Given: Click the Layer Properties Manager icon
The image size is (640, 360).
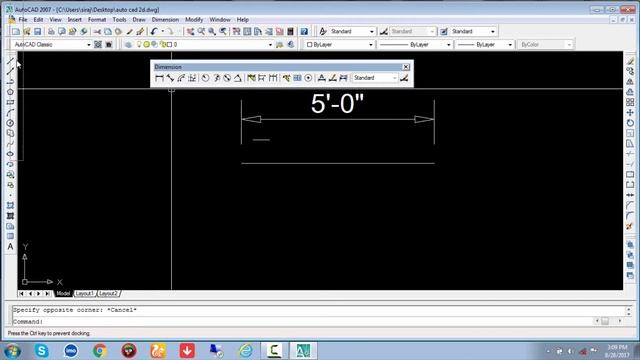Looking at the screenshot, I should [x=128, y=44].
